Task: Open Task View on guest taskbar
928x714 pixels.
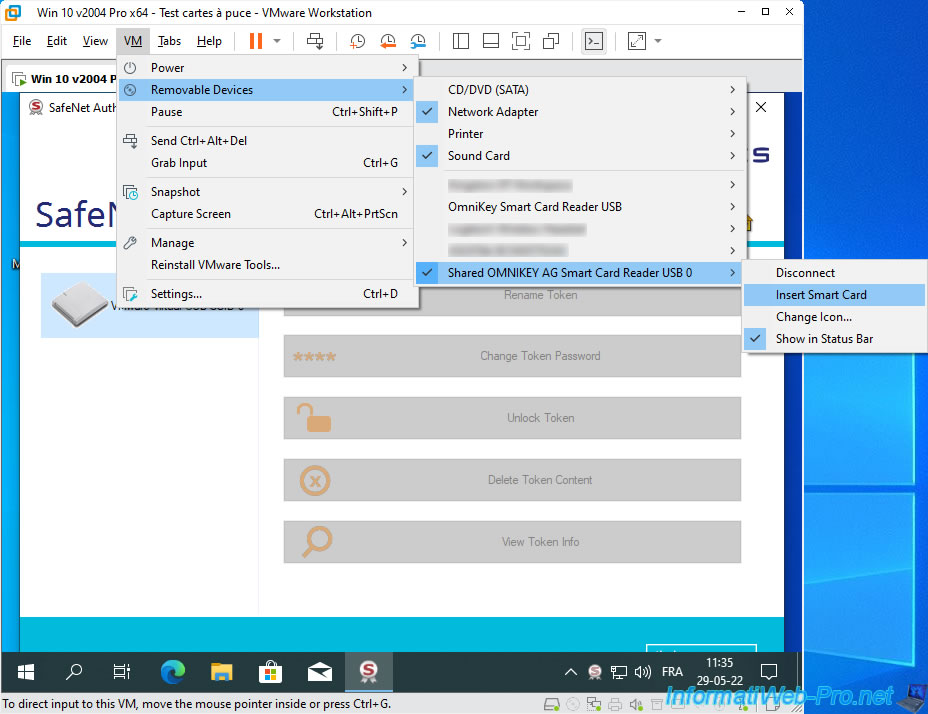Action: point(122,671)
